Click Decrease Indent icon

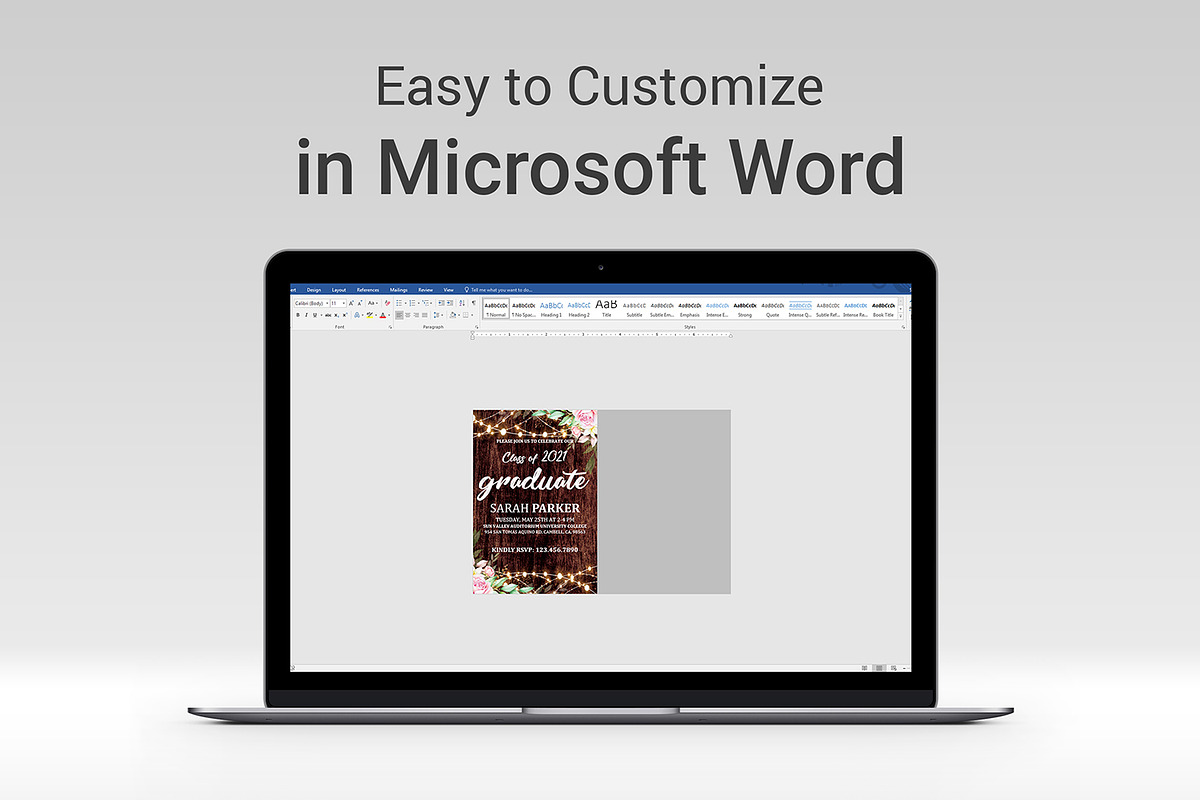pyautogui.click(x=441, y=303)
